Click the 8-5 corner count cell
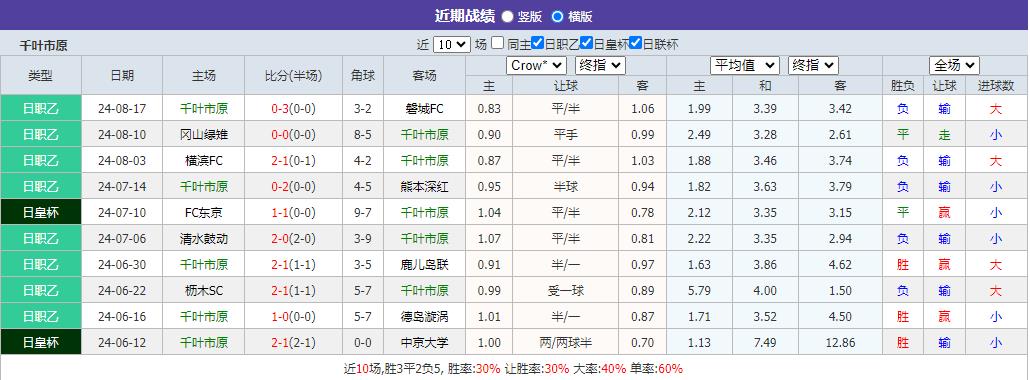This screenshot has width=1030, height=380. [363, 135]
